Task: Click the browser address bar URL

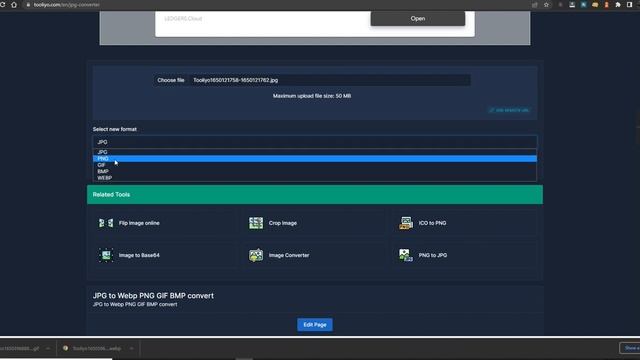Action: click(x=67, y=5)
